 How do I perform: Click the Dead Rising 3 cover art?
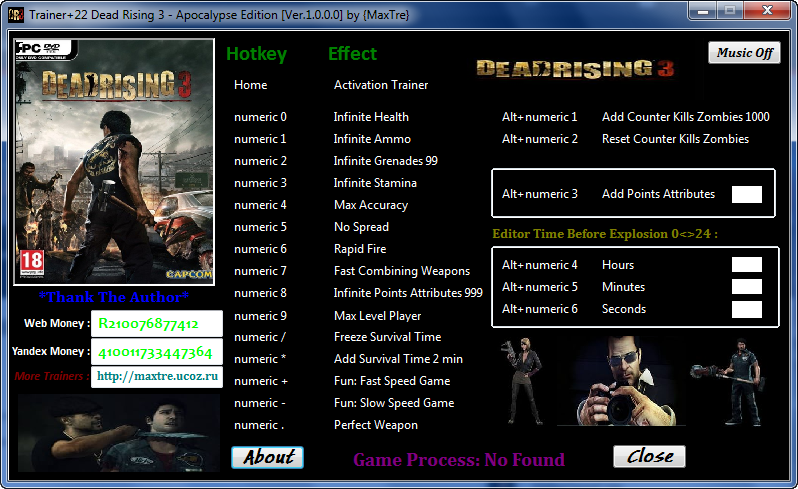pyautogui.click(x=114, y=162)
